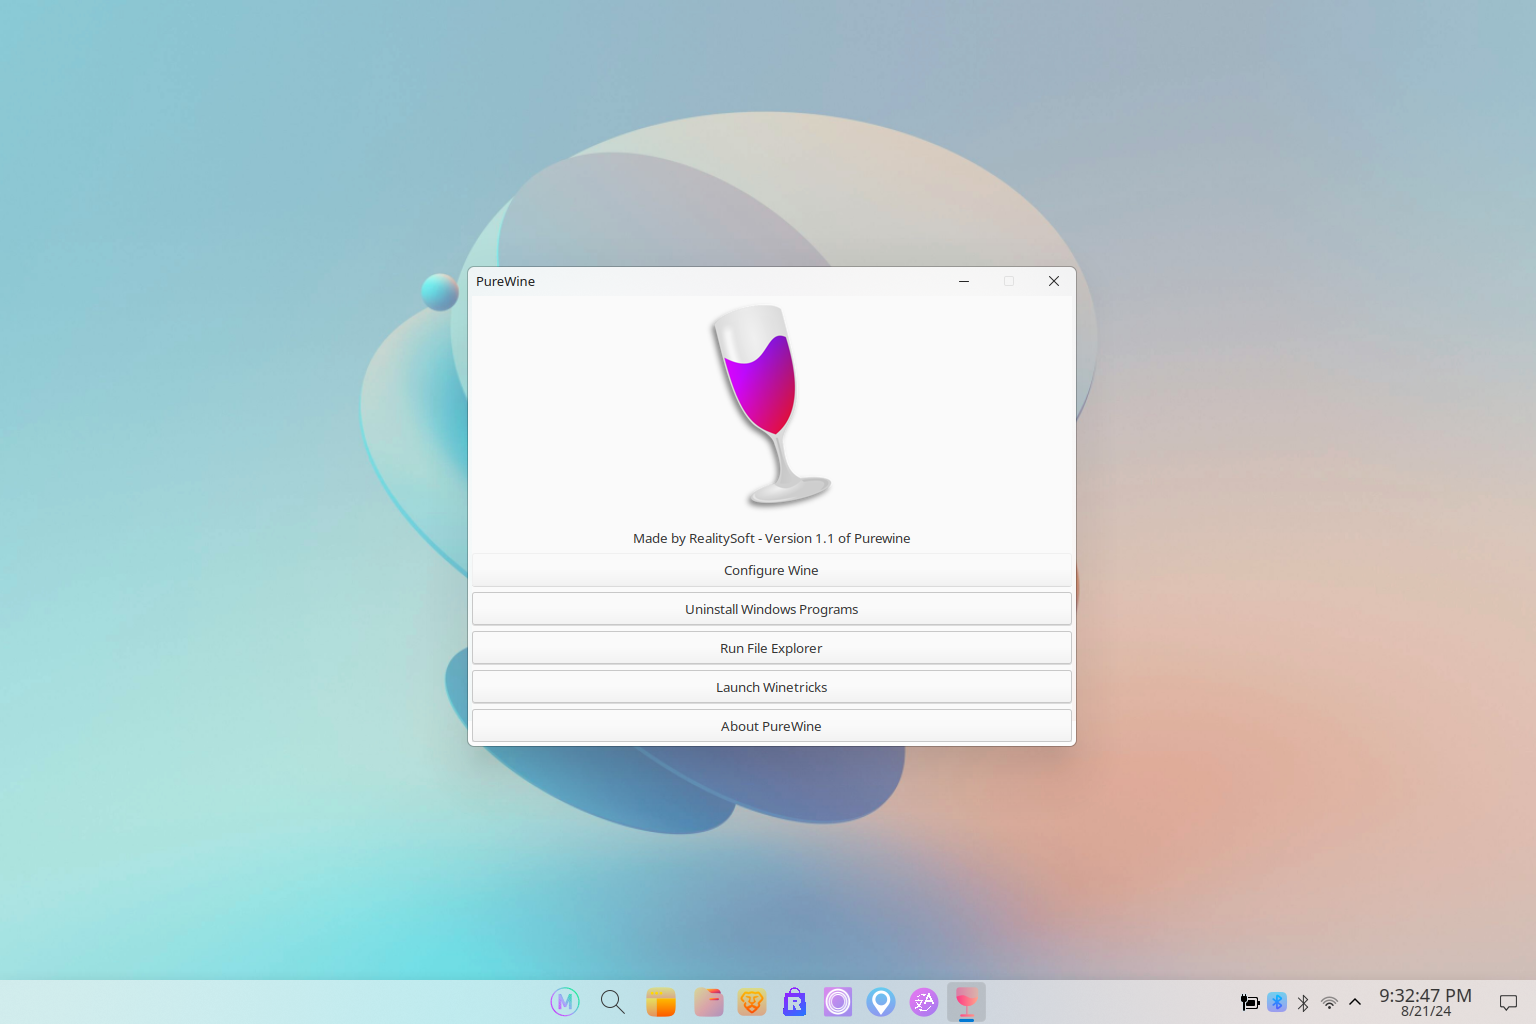Open the blue map pin app

[881, 1001]
